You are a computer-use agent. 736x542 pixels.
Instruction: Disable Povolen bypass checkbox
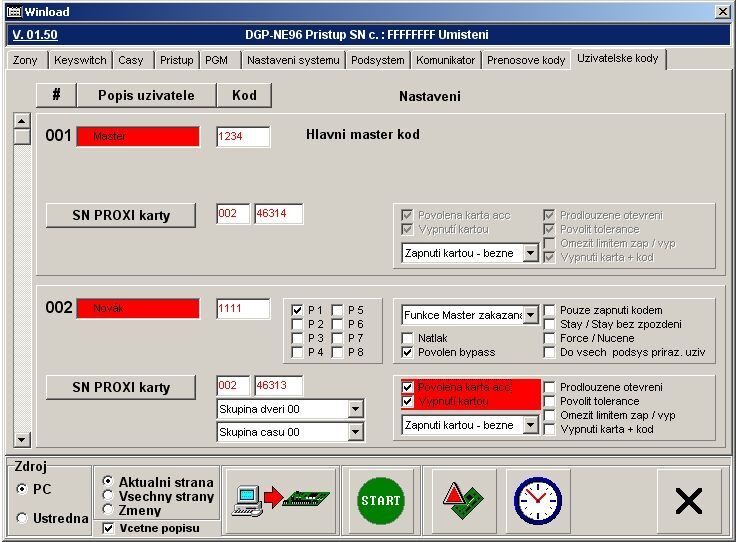pyautogui.click(x=408, y=352)
